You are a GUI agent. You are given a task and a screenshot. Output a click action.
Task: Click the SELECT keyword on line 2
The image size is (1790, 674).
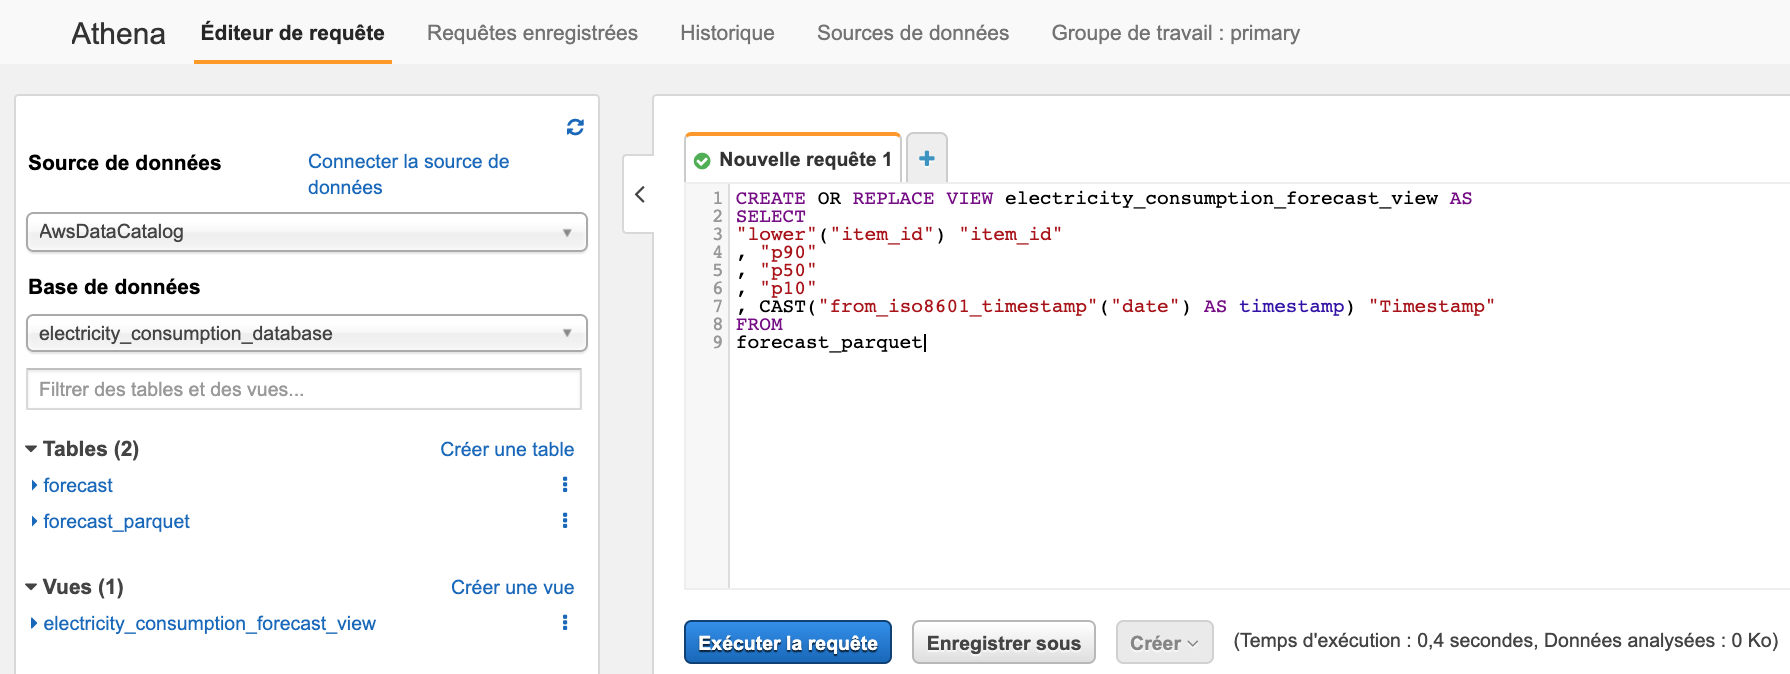pyautogui.click(x=770, y=216)
